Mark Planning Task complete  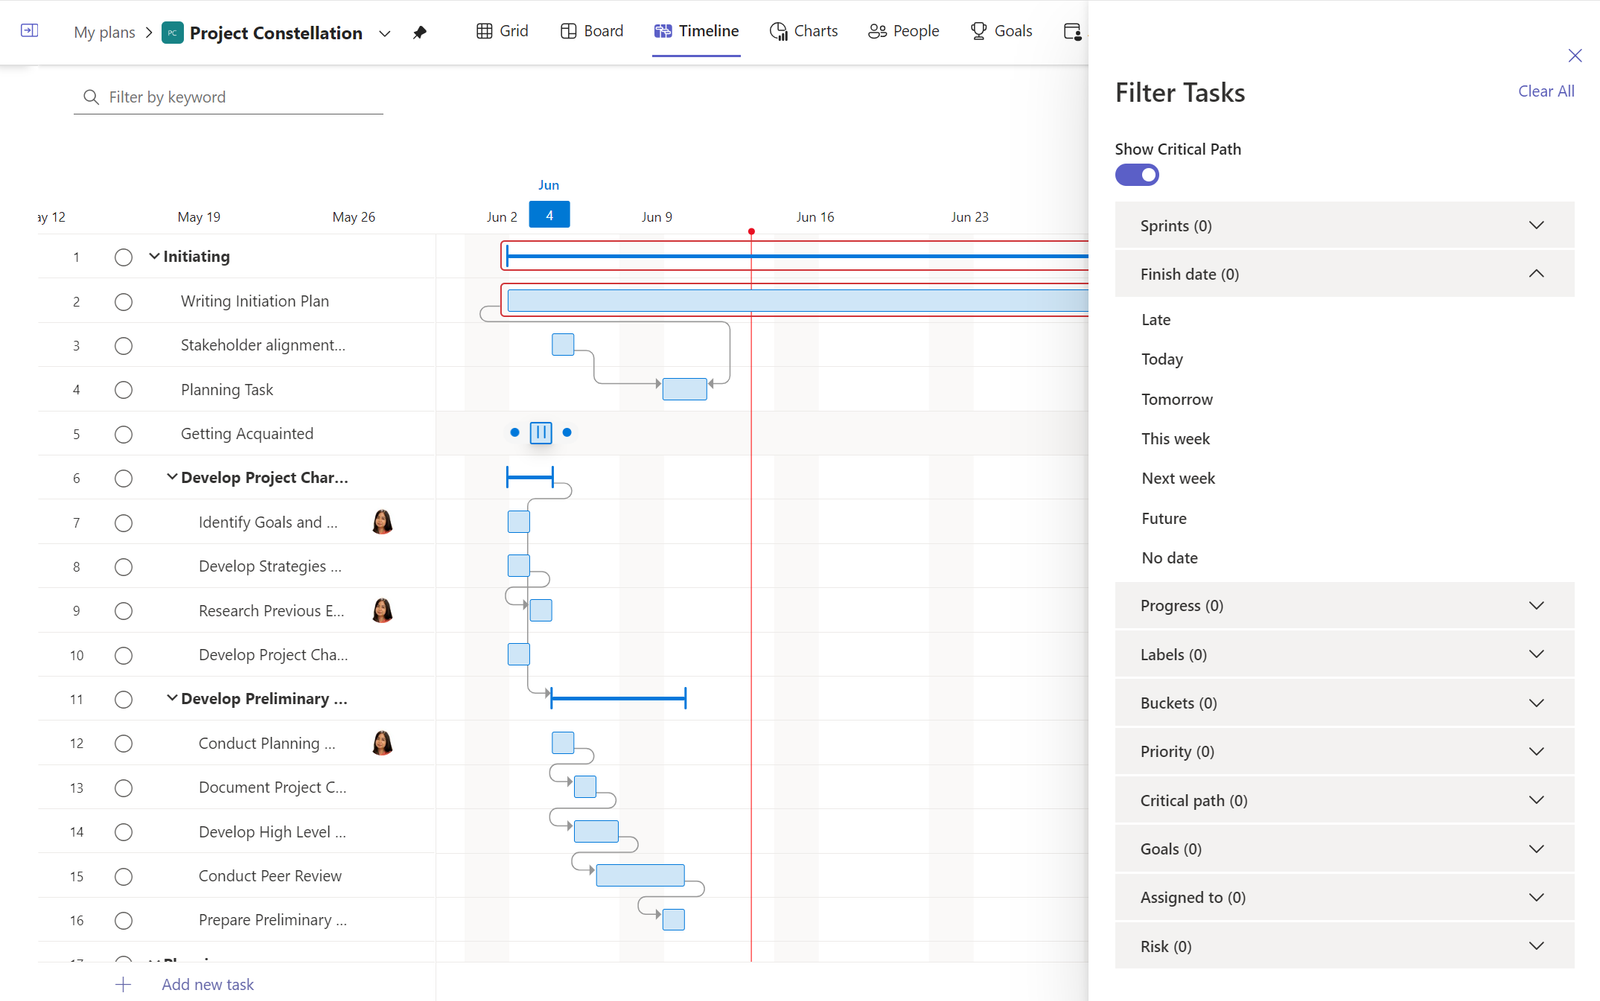[x=123, y=390]
